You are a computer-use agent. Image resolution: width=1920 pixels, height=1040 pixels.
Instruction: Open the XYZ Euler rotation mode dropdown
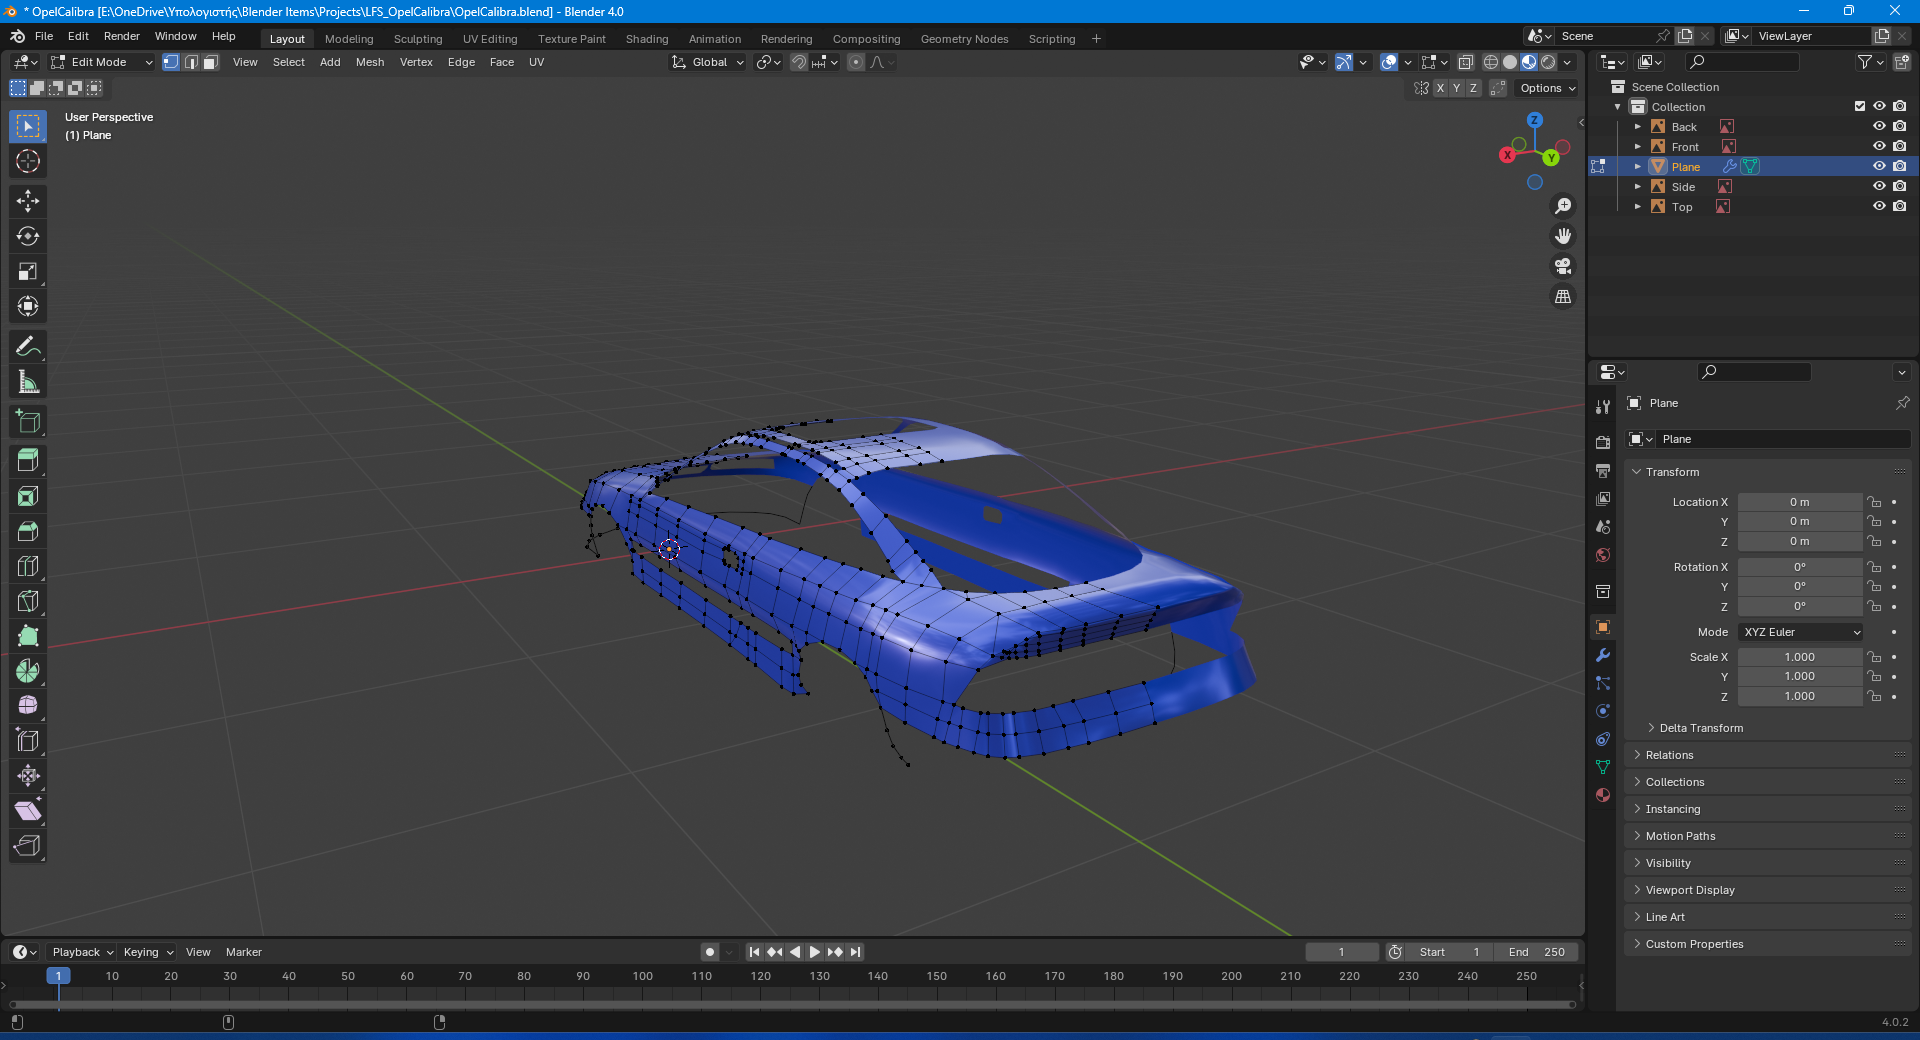pyautogui.click(x=1801, y=632)
